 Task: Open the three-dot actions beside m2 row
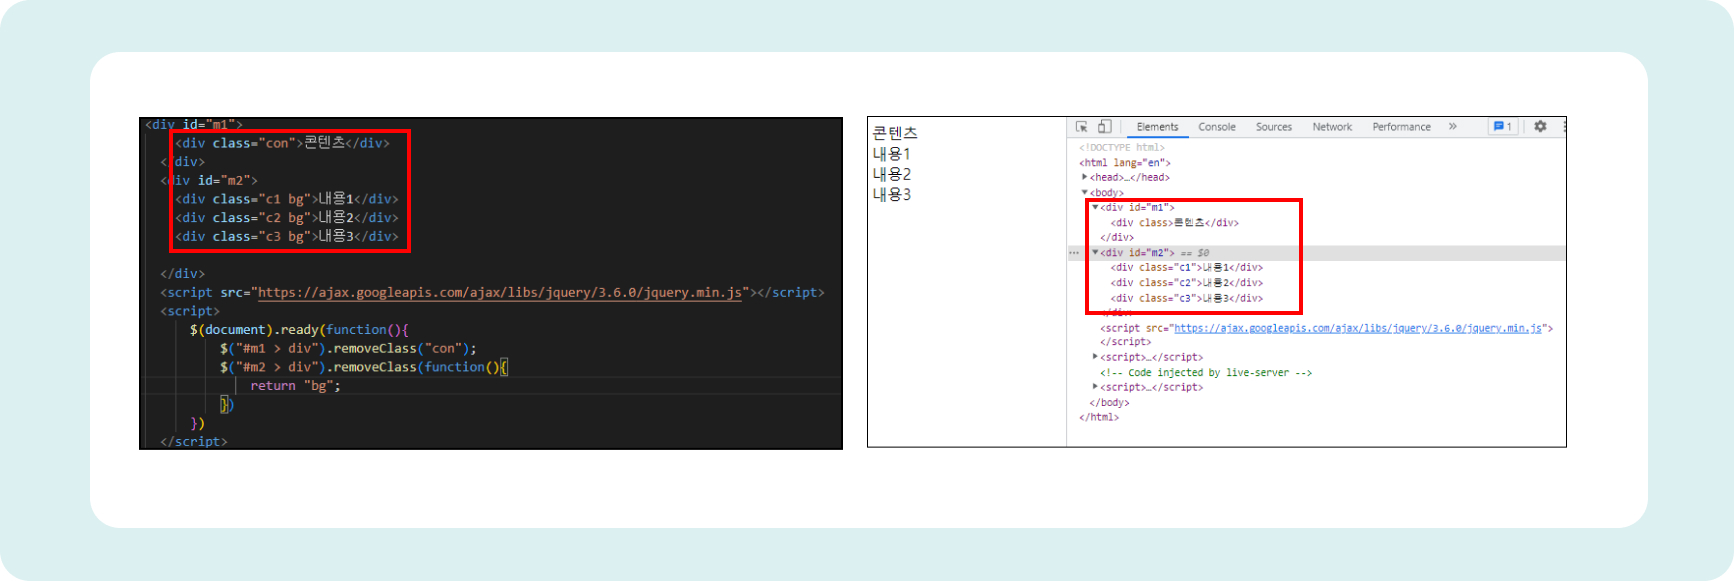(x=1074, y=253)
